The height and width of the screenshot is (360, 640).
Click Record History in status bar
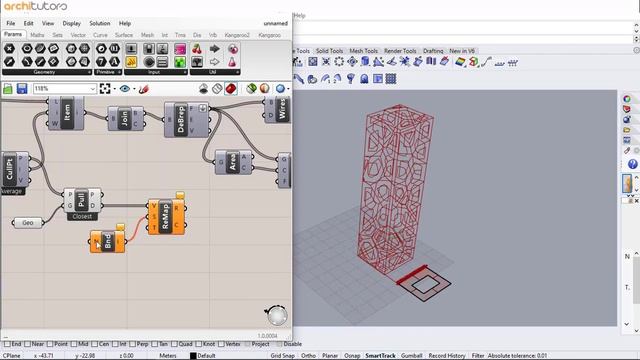tap(447, 356)
